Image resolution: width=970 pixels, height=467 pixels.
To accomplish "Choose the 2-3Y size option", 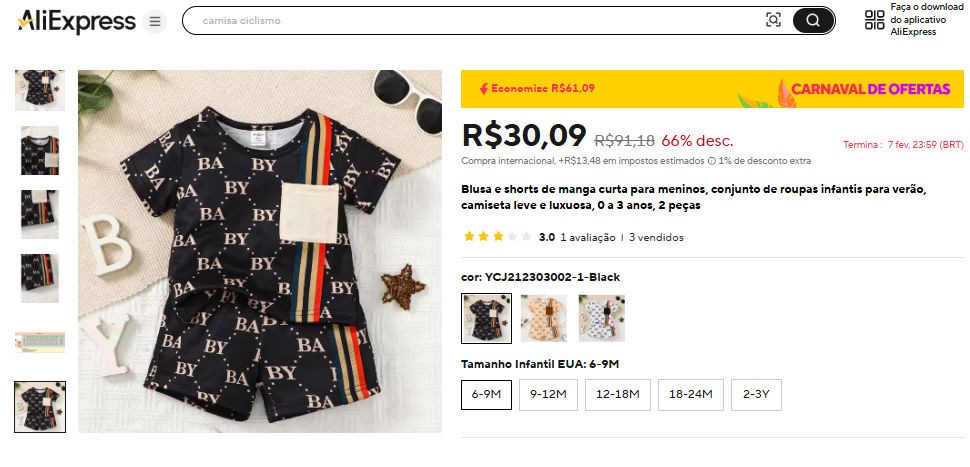I will [x=756, y=394].
